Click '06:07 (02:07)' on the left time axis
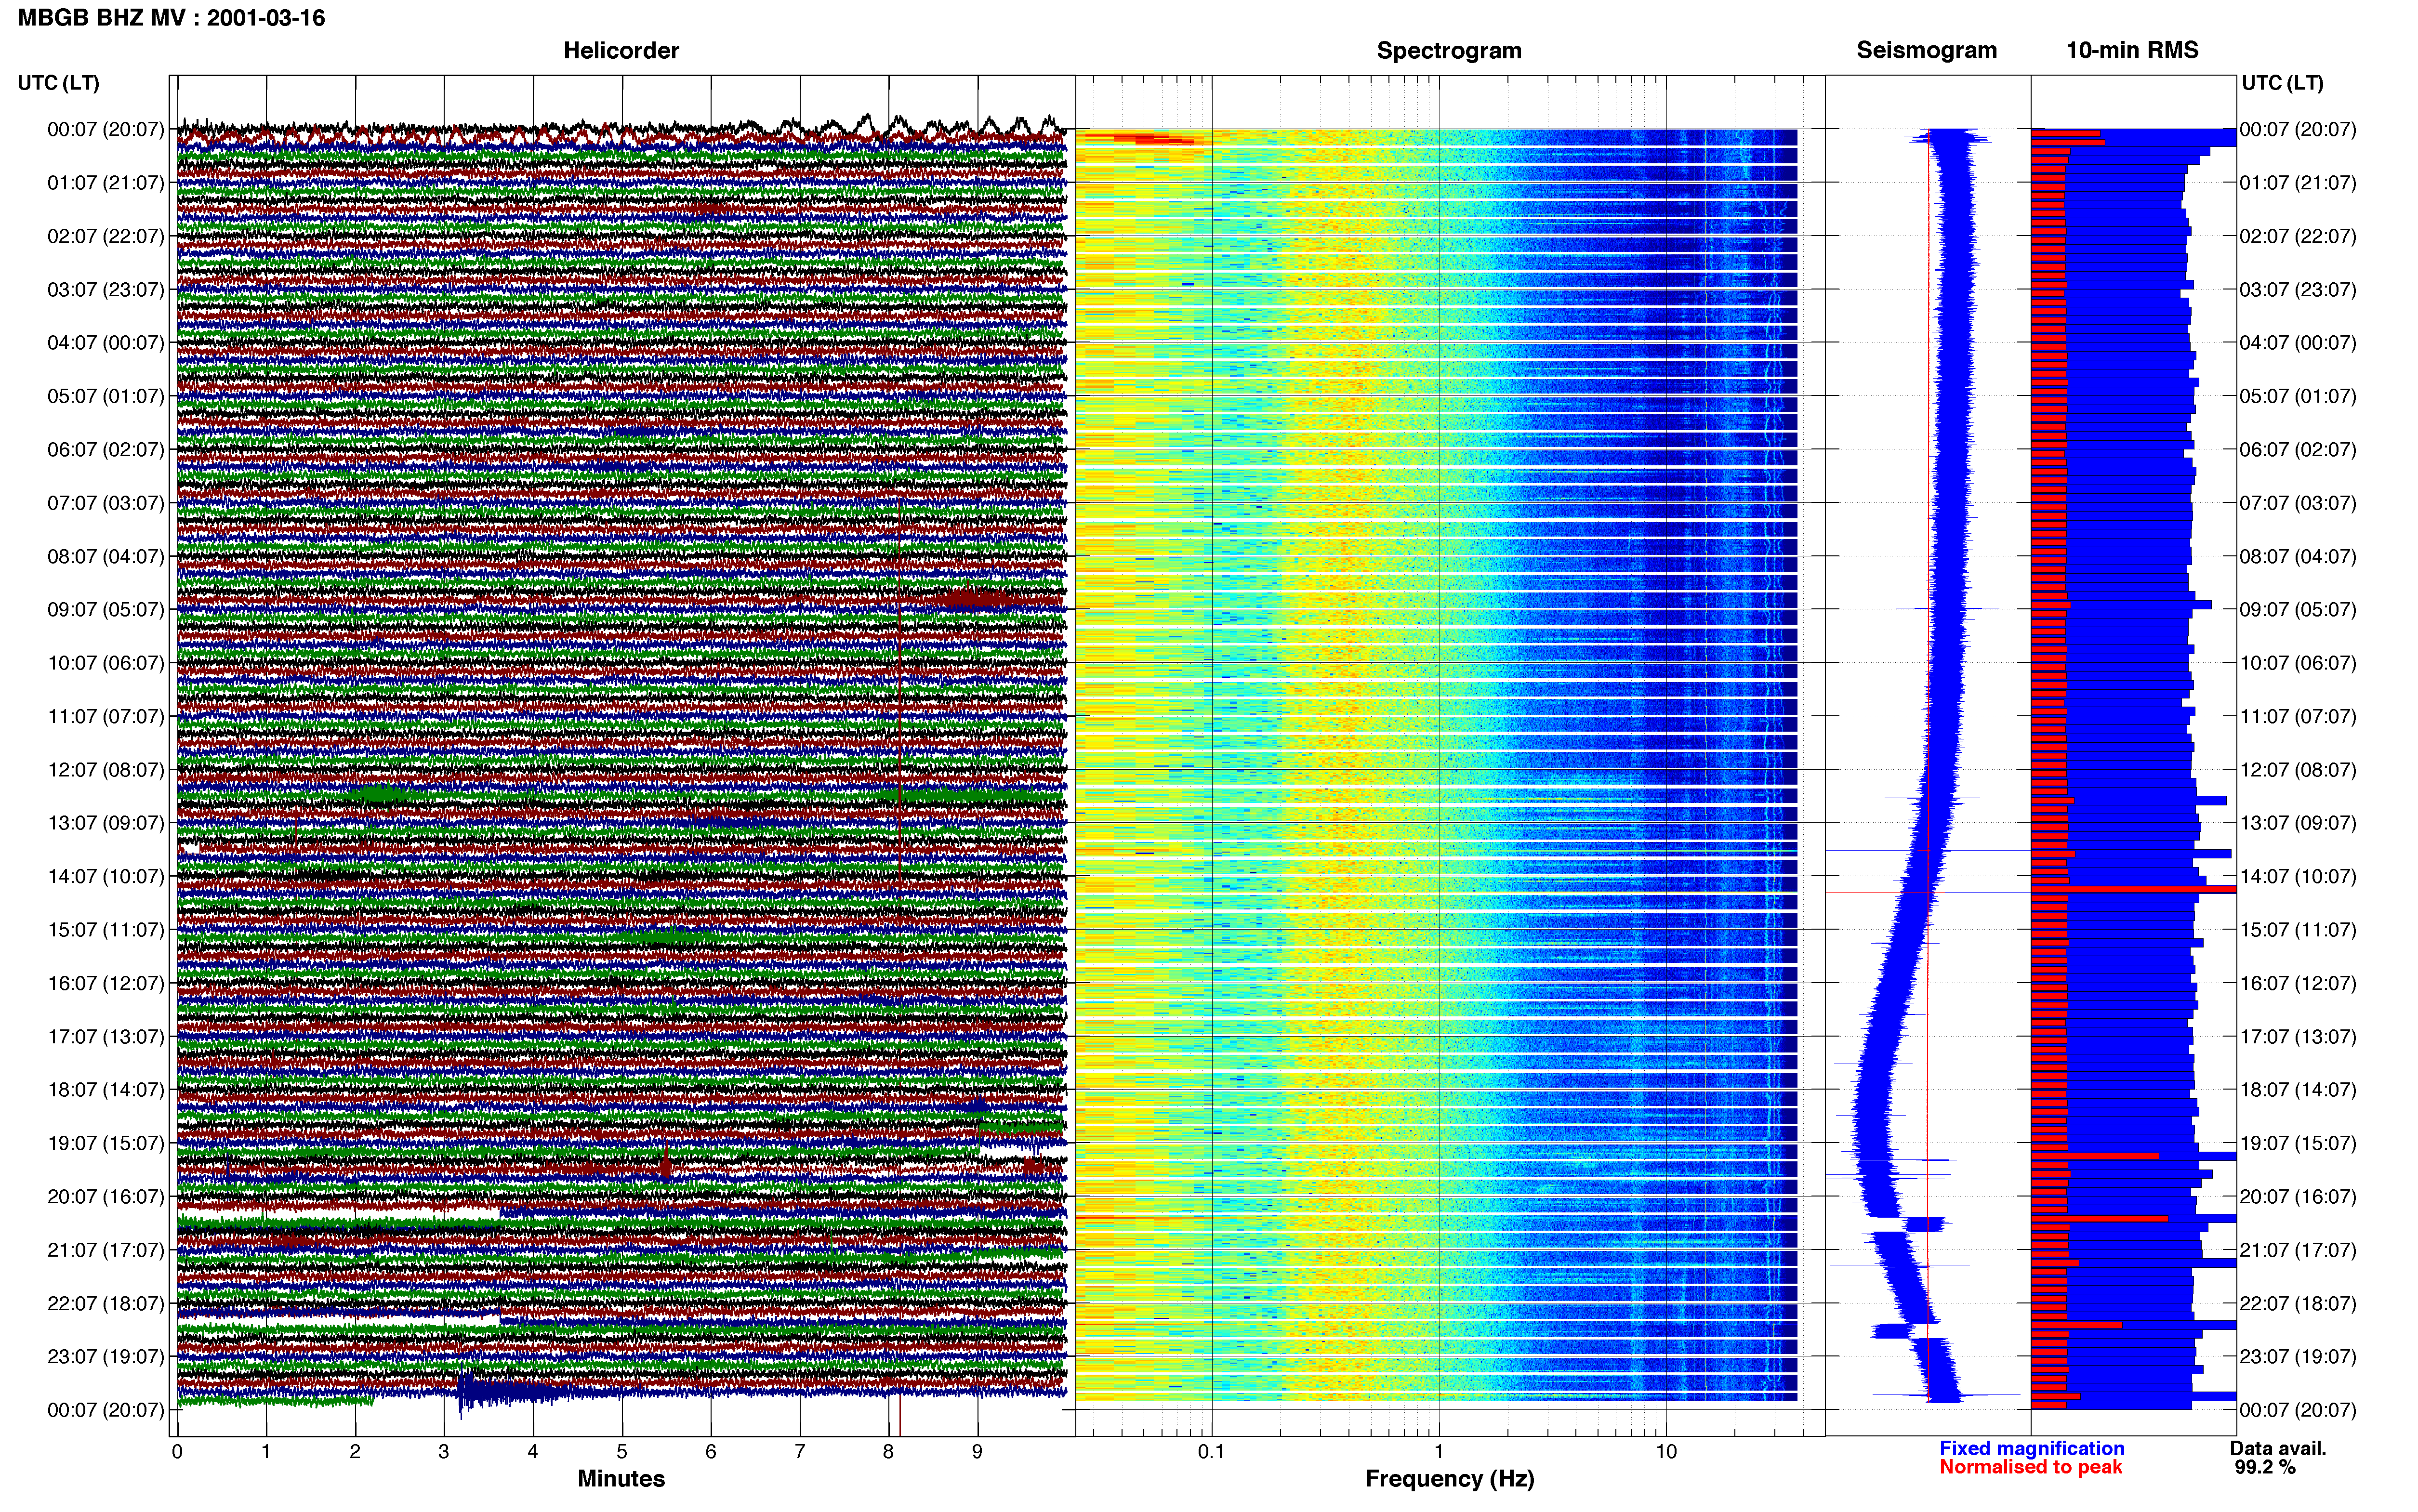 105,450
